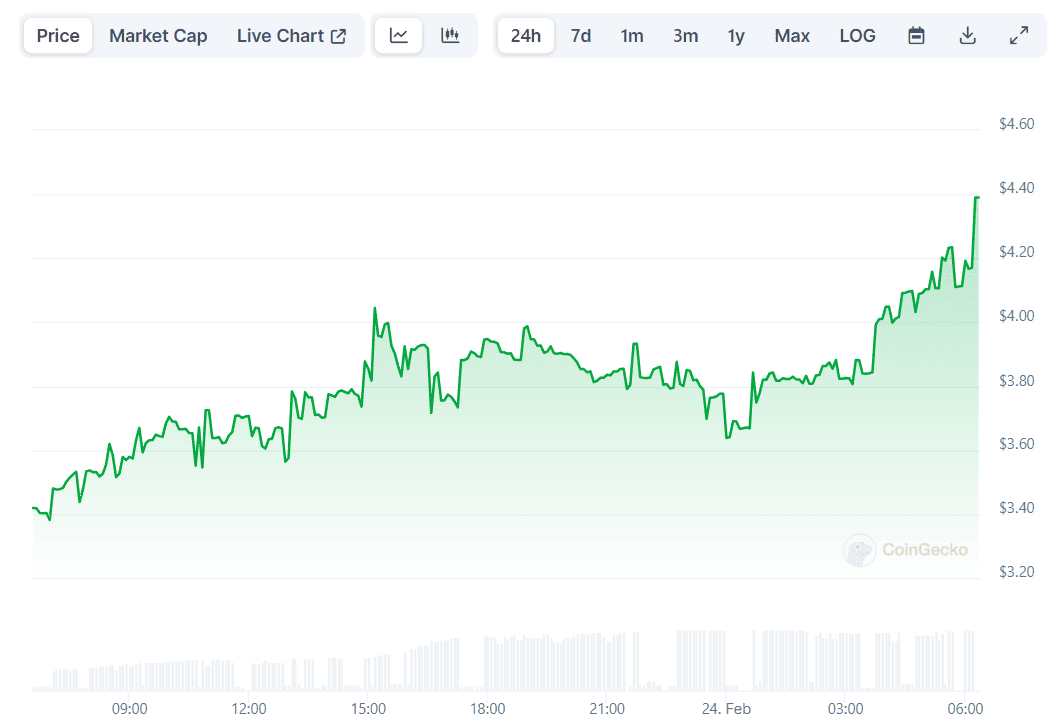This screenshot has width=1051, height=726.
Task: Click the $4.20 price axis label
Action: point(1016,251)
